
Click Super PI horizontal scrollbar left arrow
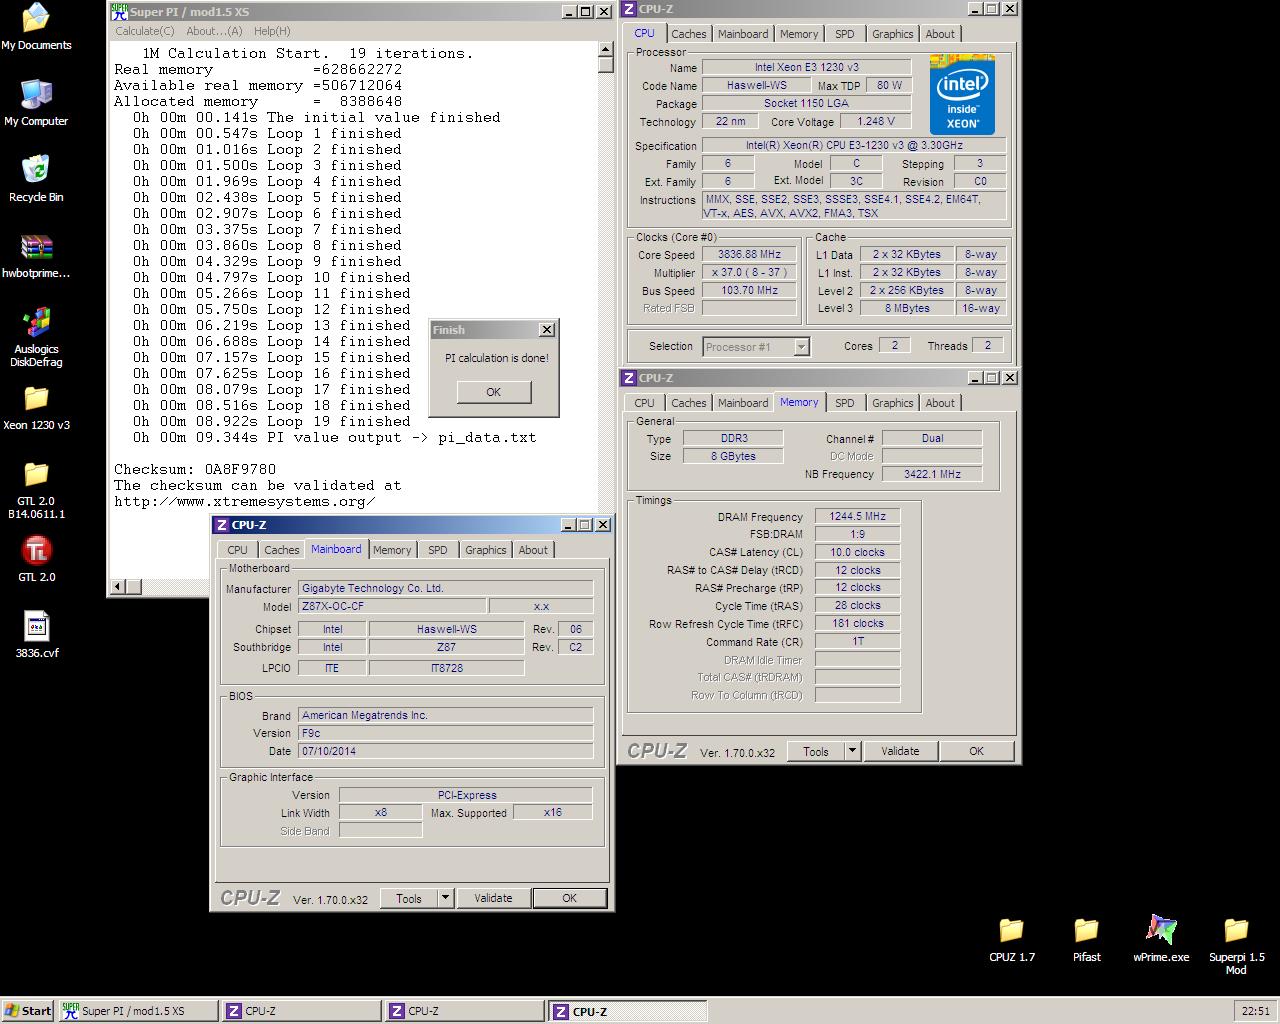119,586
